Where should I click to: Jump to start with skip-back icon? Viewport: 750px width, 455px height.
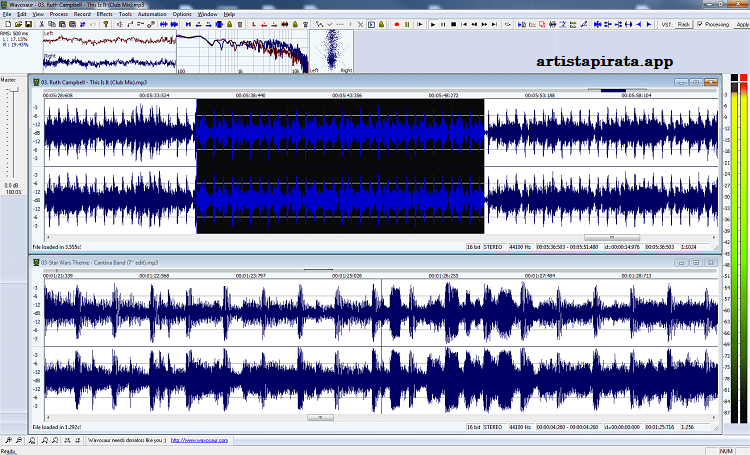464,24
